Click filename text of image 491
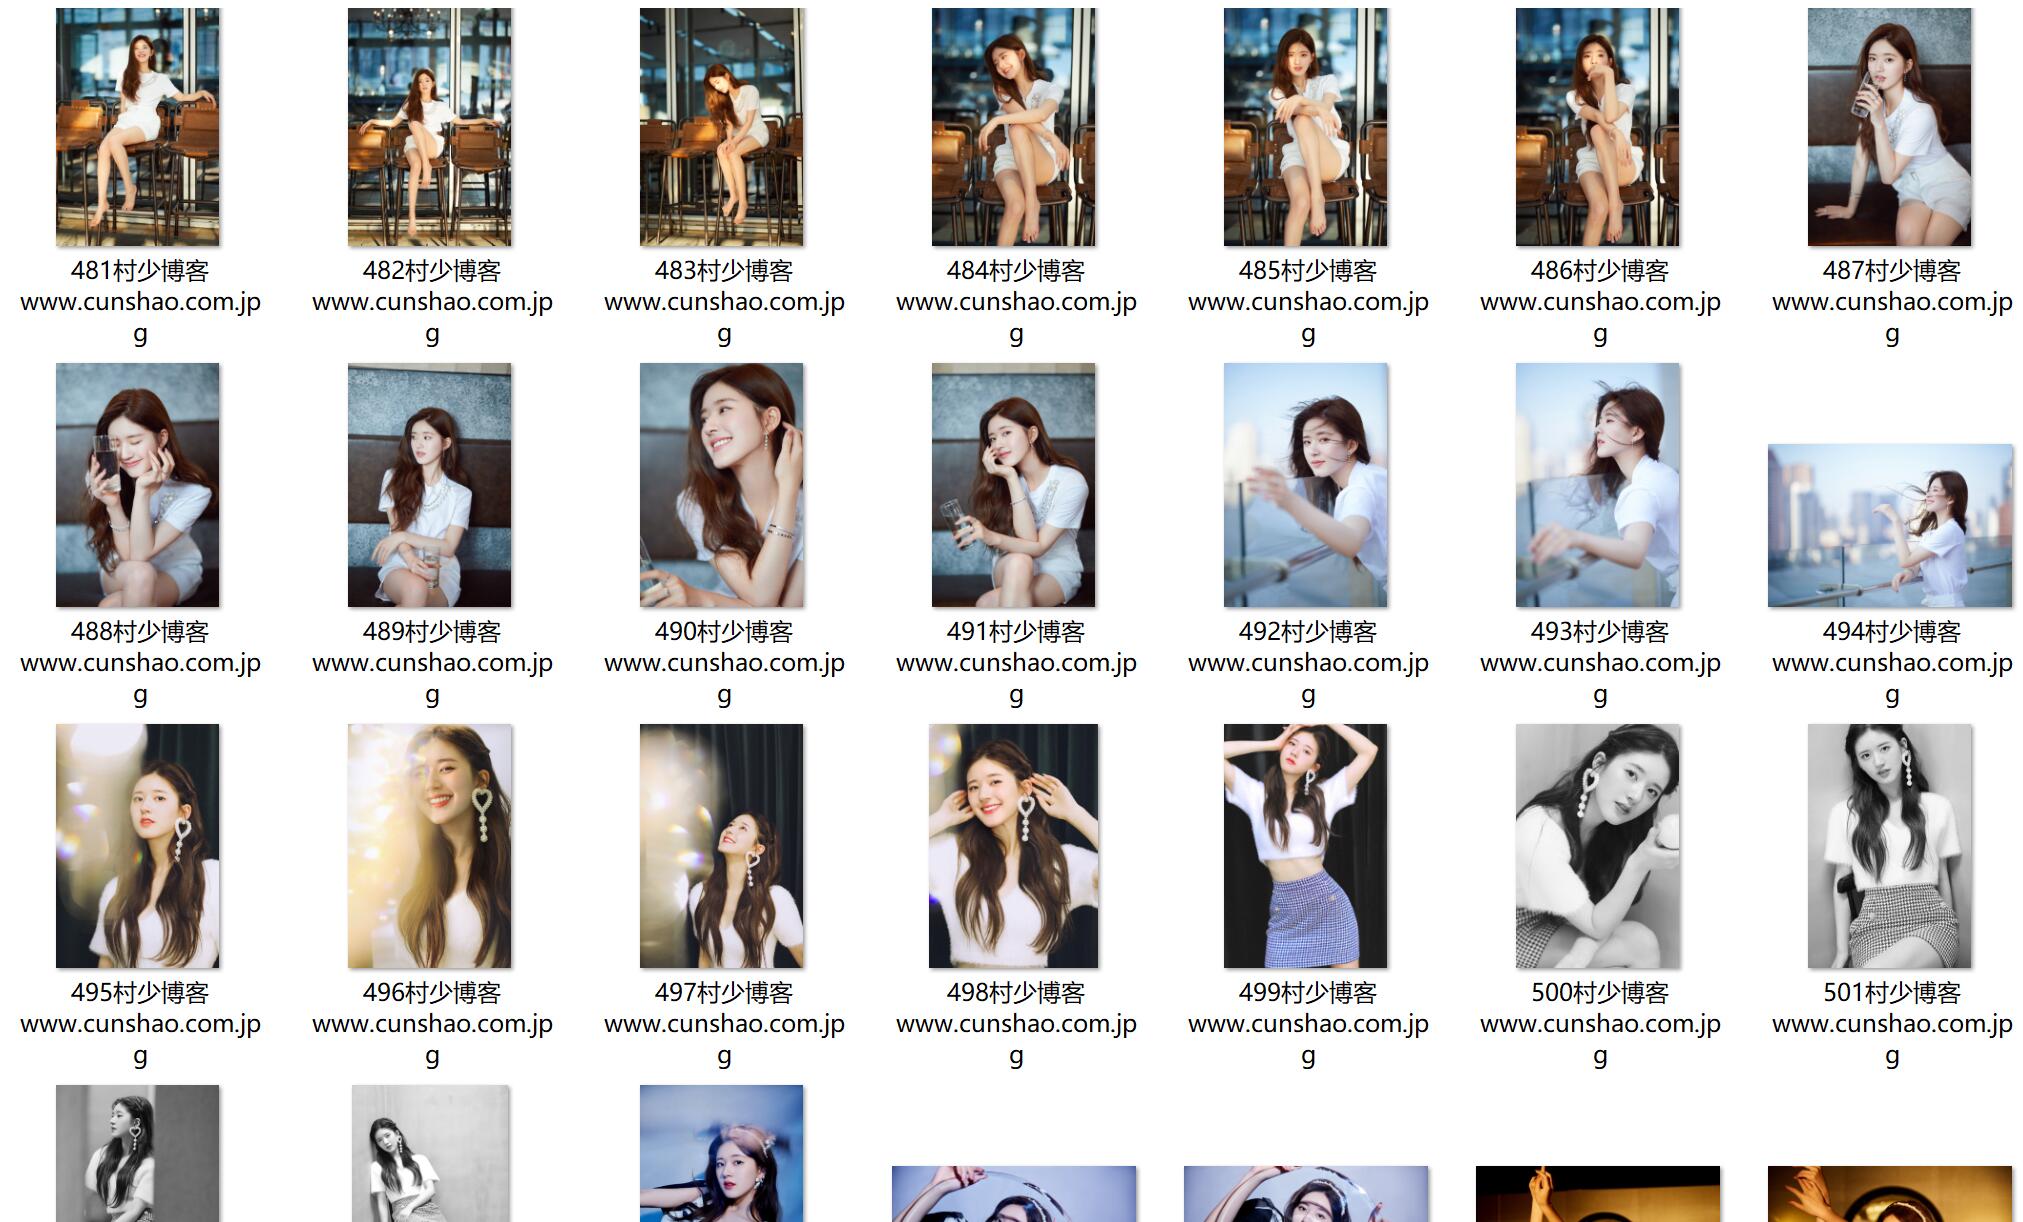 [x=1016, y=662]
